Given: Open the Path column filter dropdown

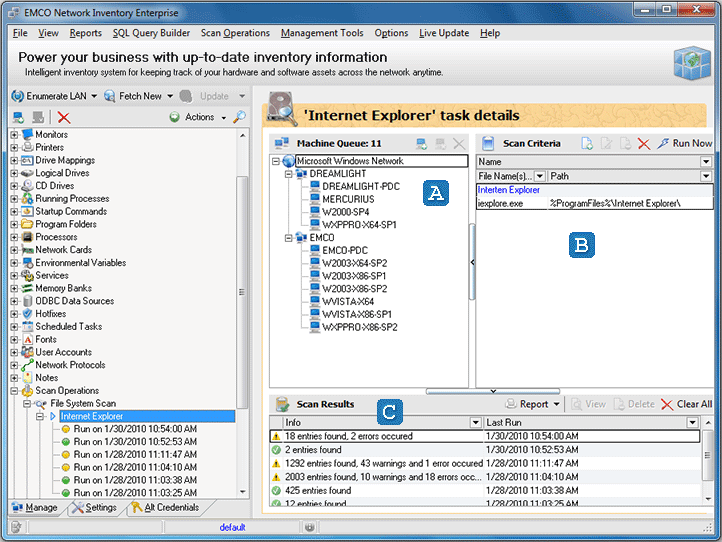Looking at the screenshot, I should pyautogui.click(x=706, y=176).
